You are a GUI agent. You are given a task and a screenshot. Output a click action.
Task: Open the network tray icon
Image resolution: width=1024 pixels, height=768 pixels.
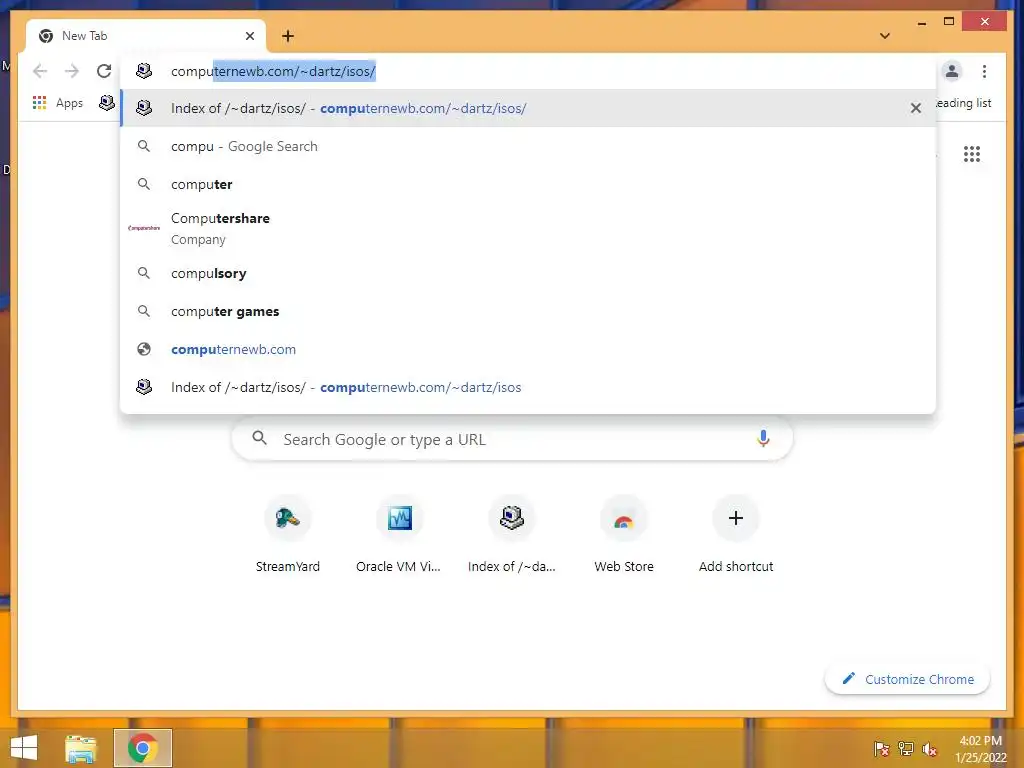[x=905, y=748]
